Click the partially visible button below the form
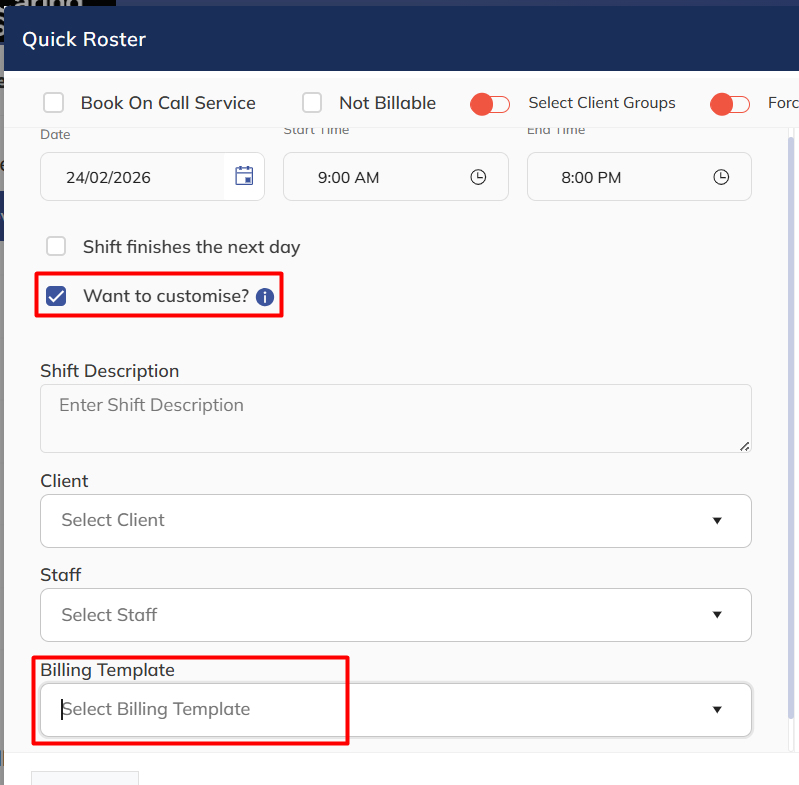 pyautogui.click(x=85, y=778)
